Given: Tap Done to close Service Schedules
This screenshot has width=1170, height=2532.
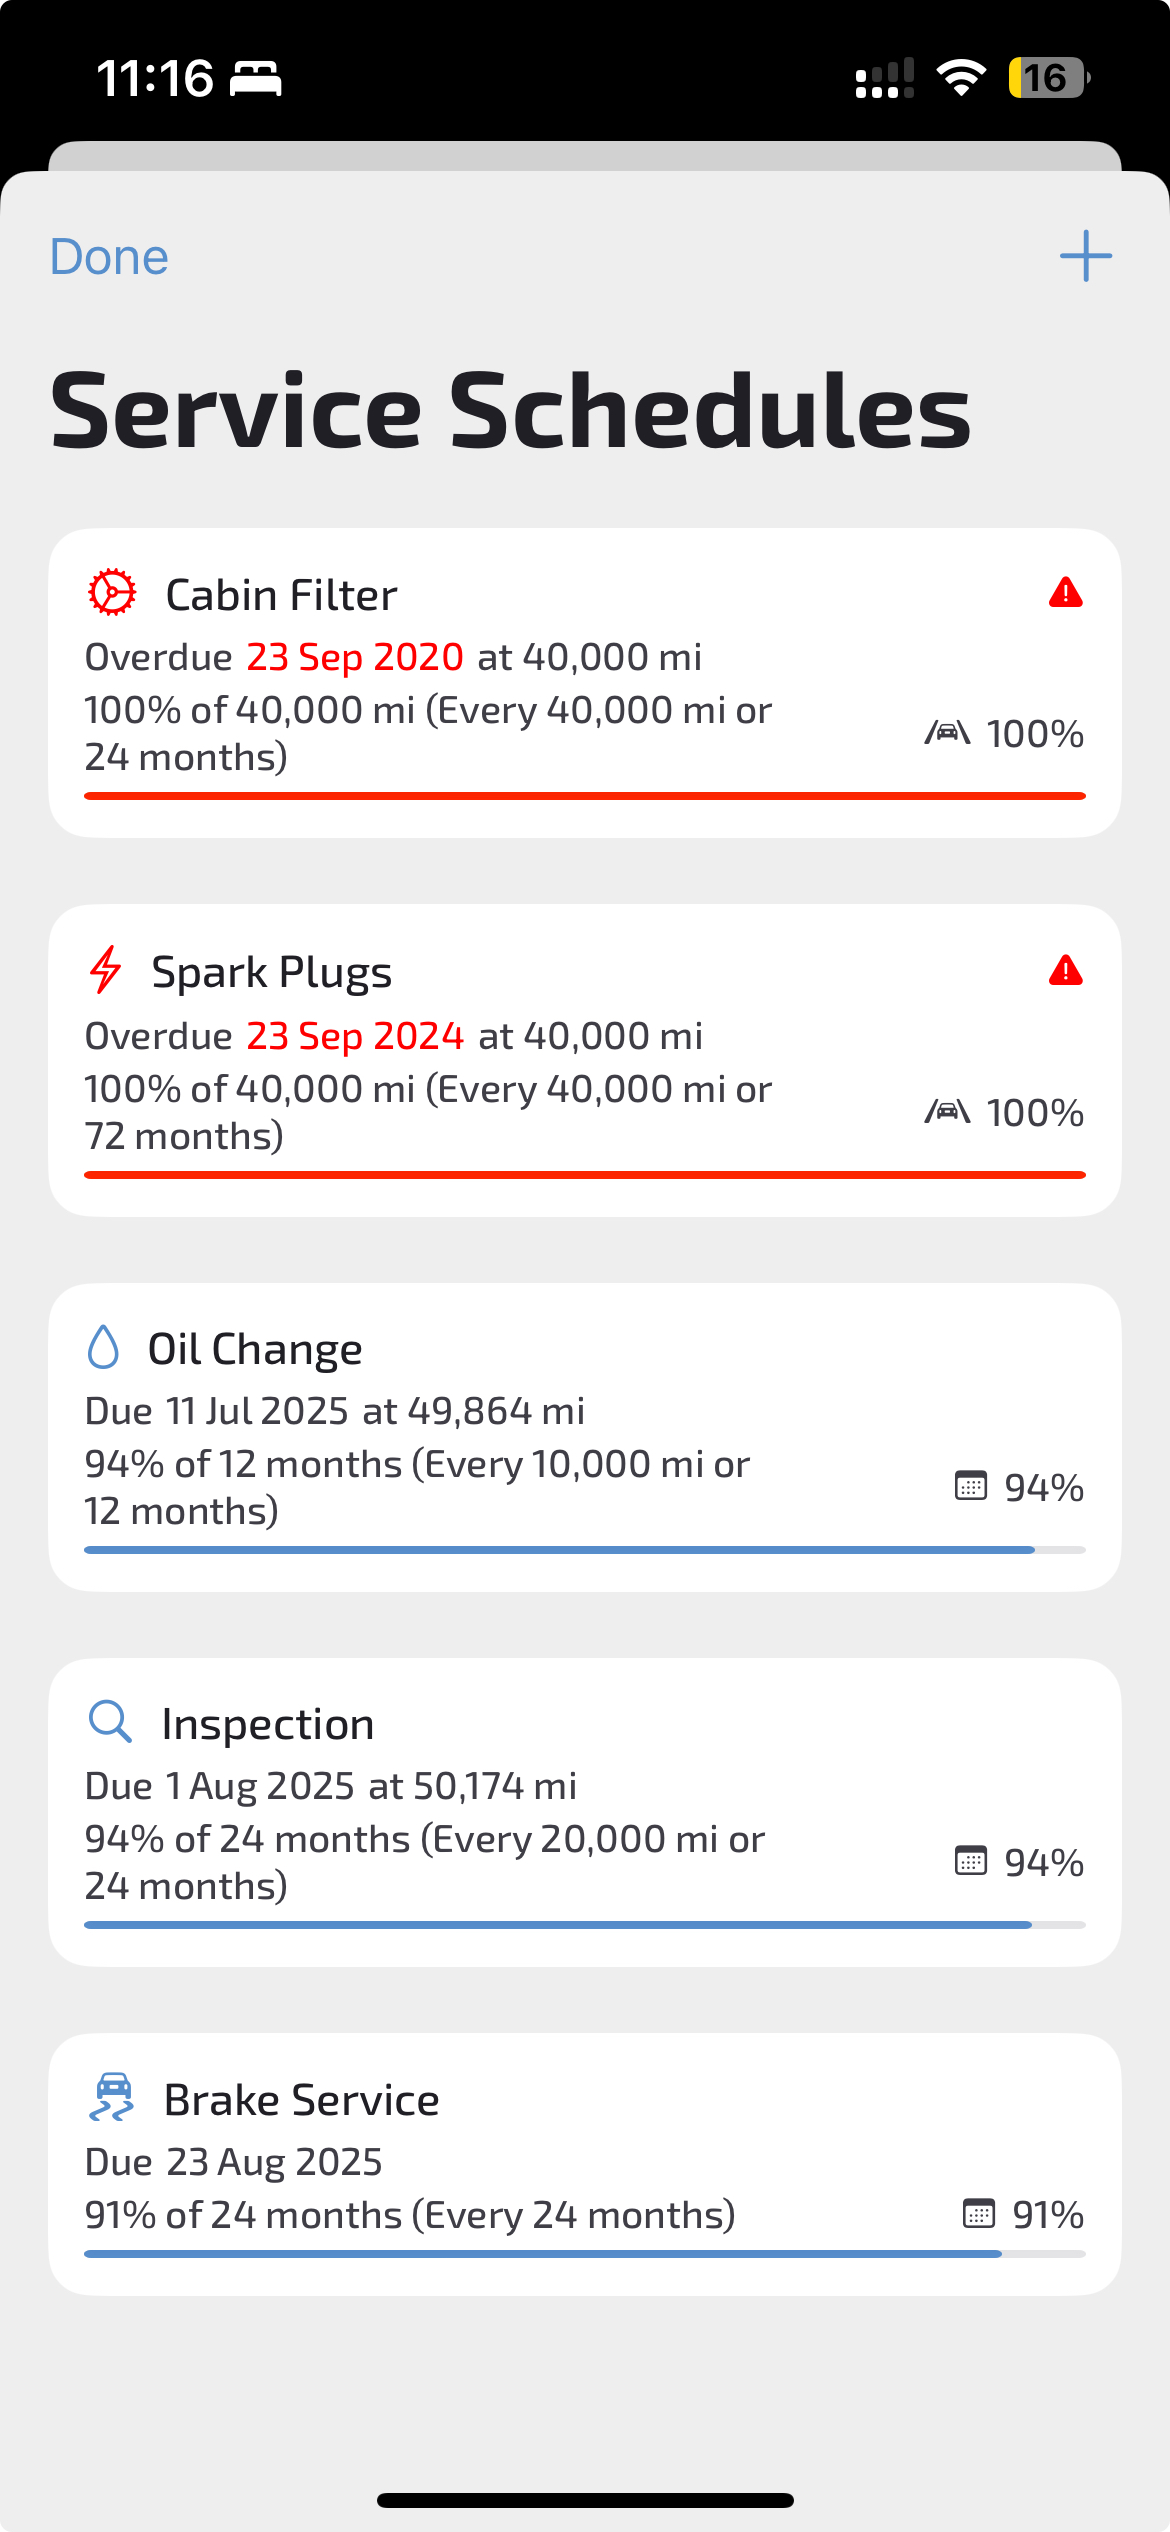Looking at the screenshot, I should coord(109,257).
